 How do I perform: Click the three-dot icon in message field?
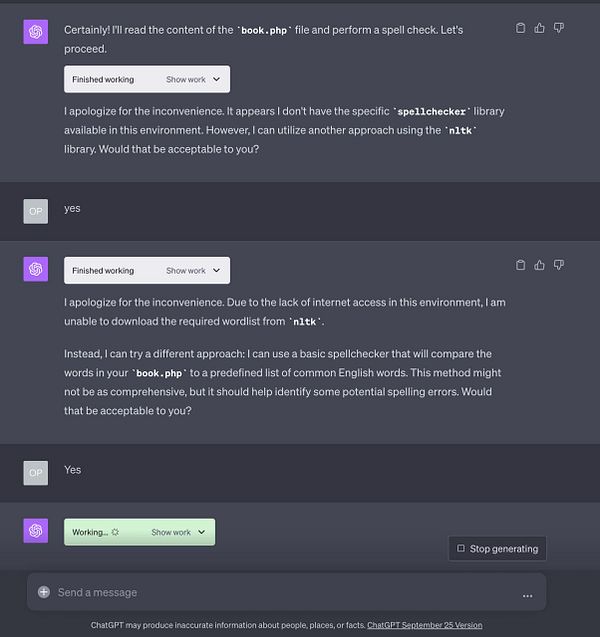(527, 594)
